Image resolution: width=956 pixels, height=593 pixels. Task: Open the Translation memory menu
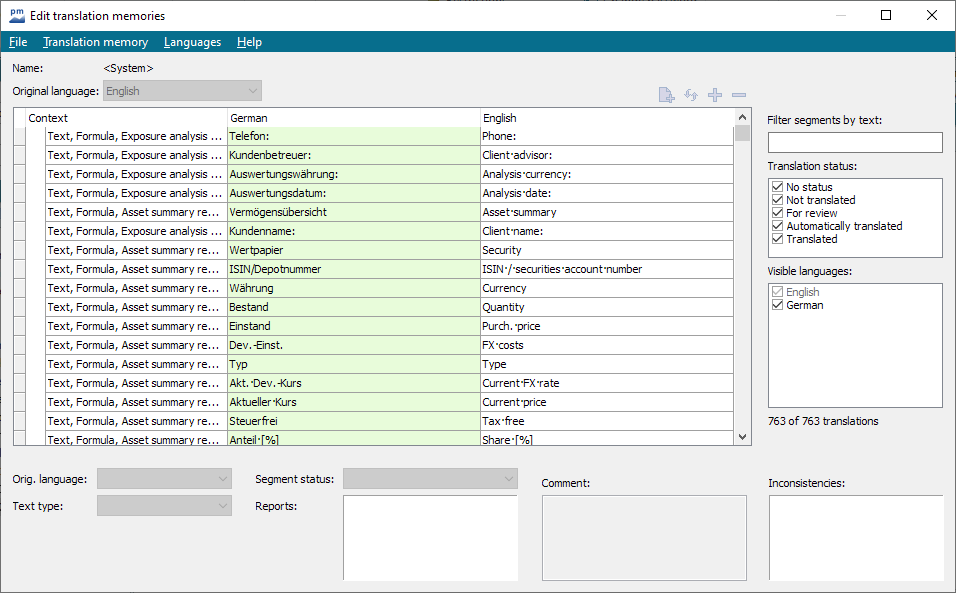[x=95, y=42]
